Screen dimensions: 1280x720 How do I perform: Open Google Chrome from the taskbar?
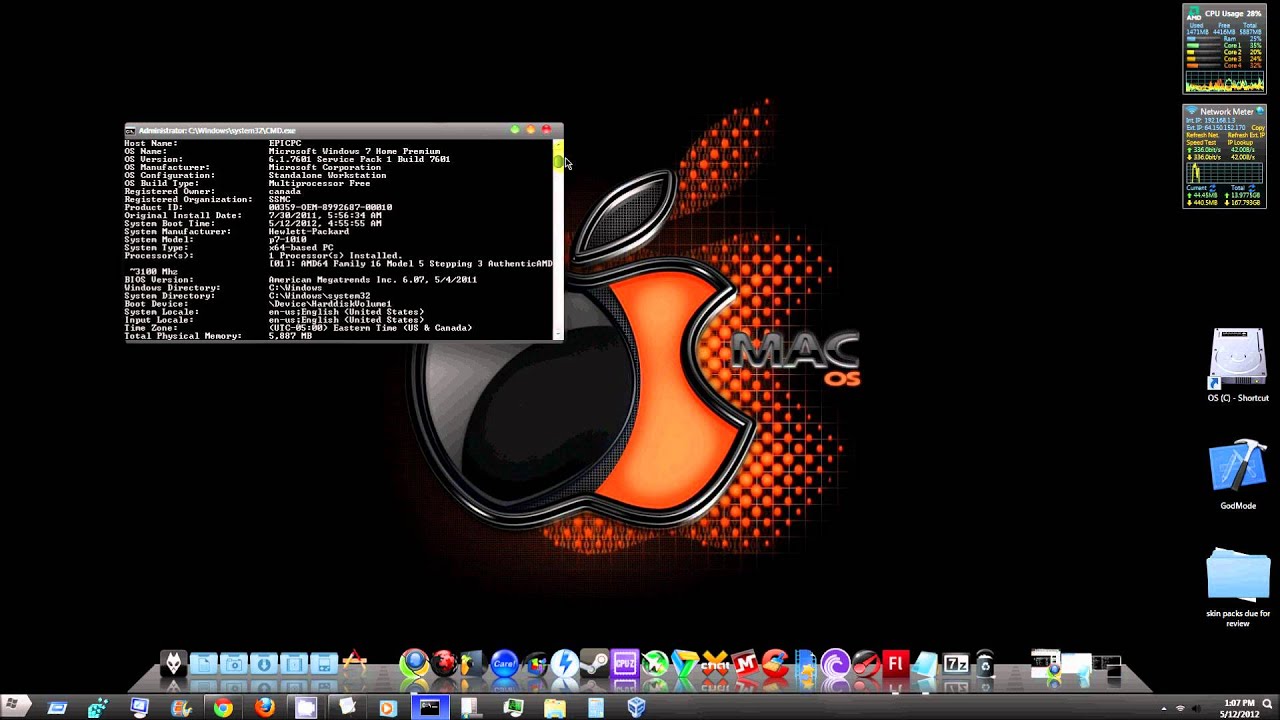(x=222, y=707)
